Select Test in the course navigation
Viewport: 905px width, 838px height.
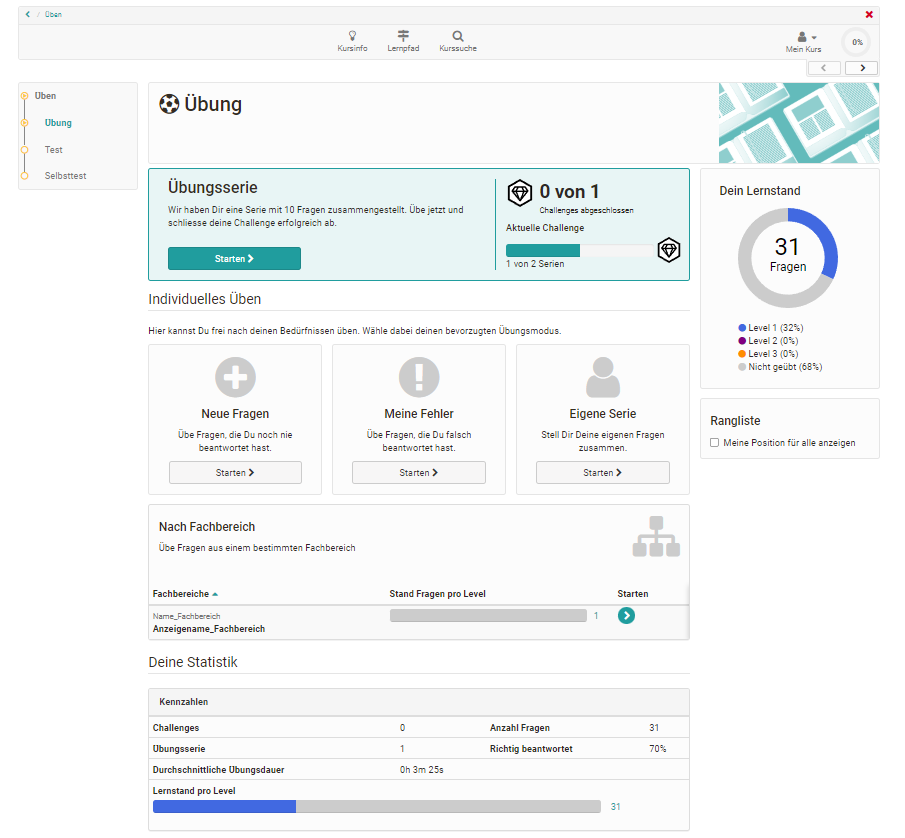coord(54,150)
